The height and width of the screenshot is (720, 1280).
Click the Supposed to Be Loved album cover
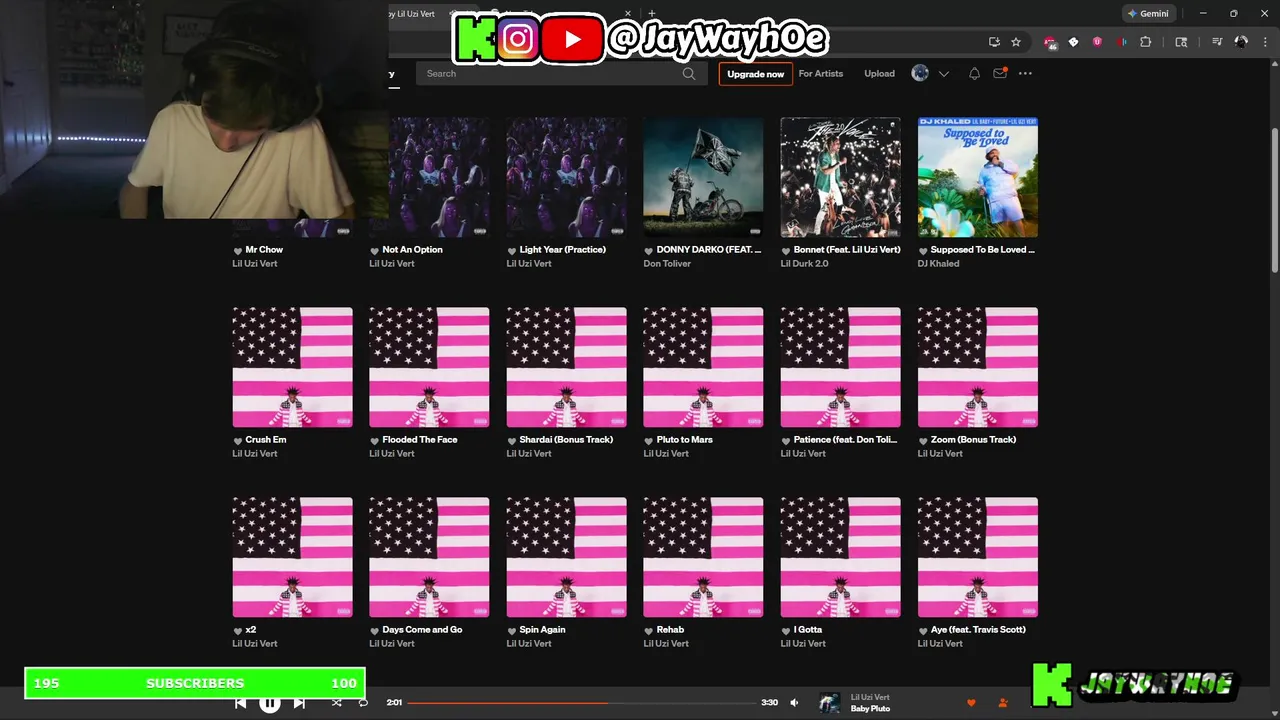pos(978,177)
